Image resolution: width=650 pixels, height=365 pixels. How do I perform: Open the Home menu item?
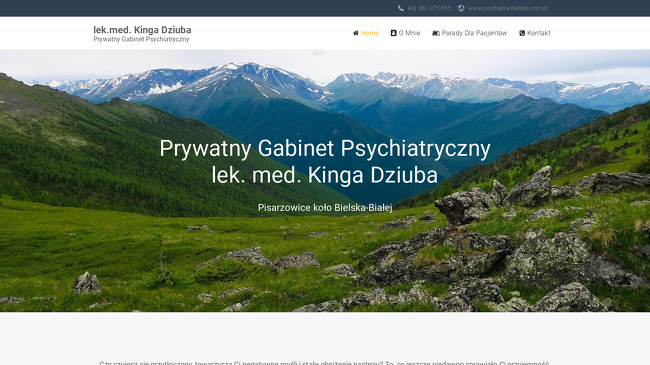pyautogui.click(x=370, y=33)
